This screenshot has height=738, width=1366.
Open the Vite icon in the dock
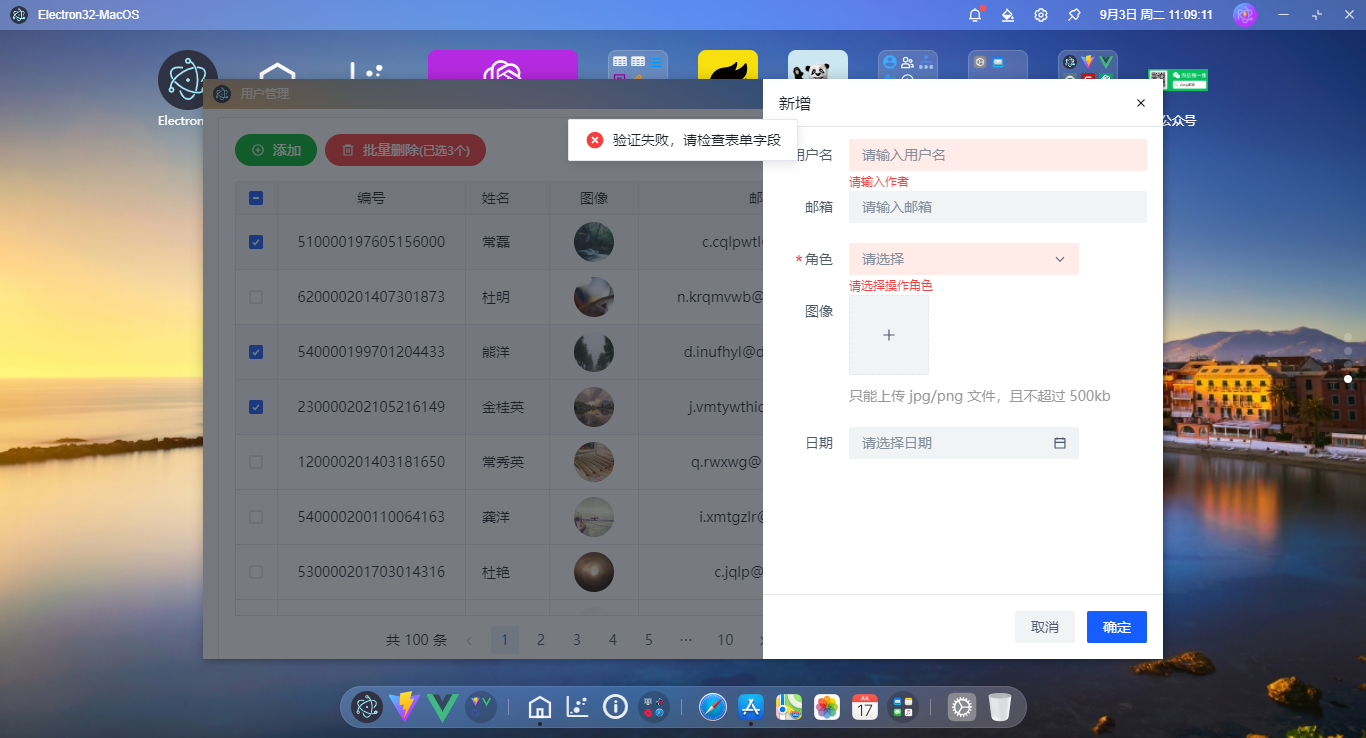click(405, 707)
